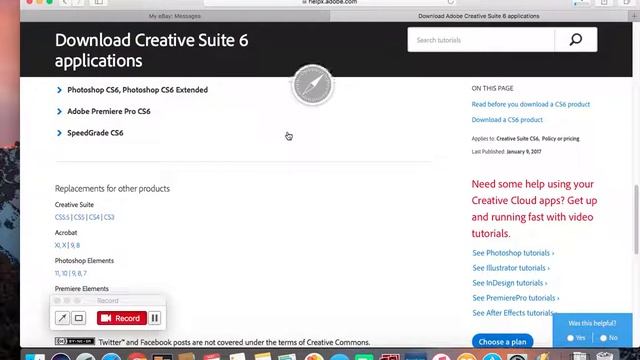Click the helpx.adobe.com address bar
Viewport: 640px width, 360px height.
(330, 2)
